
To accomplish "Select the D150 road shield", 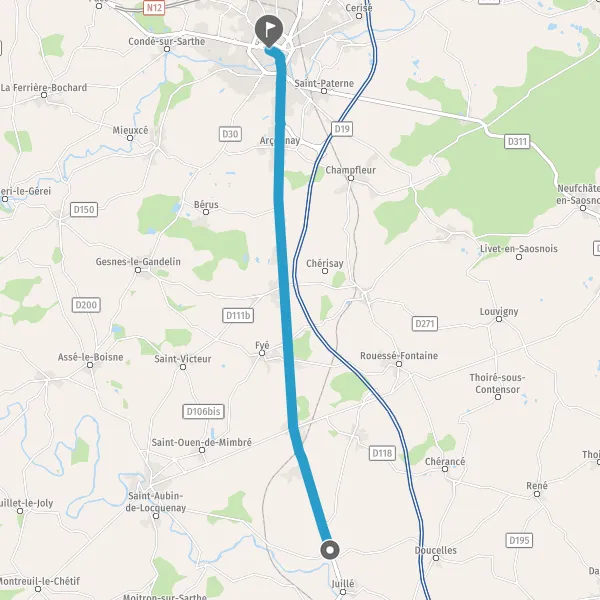I will coord(84,209).
